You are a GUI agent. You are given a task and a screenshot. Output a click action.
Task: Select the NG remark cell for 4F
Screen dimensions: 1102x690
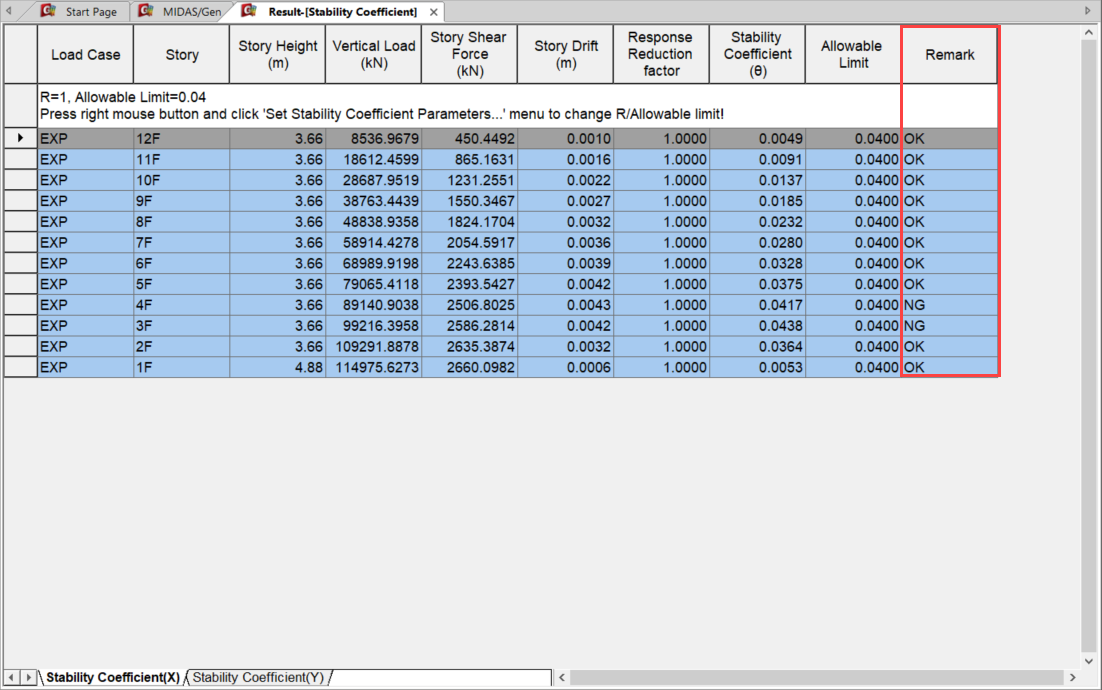(949, 305)
